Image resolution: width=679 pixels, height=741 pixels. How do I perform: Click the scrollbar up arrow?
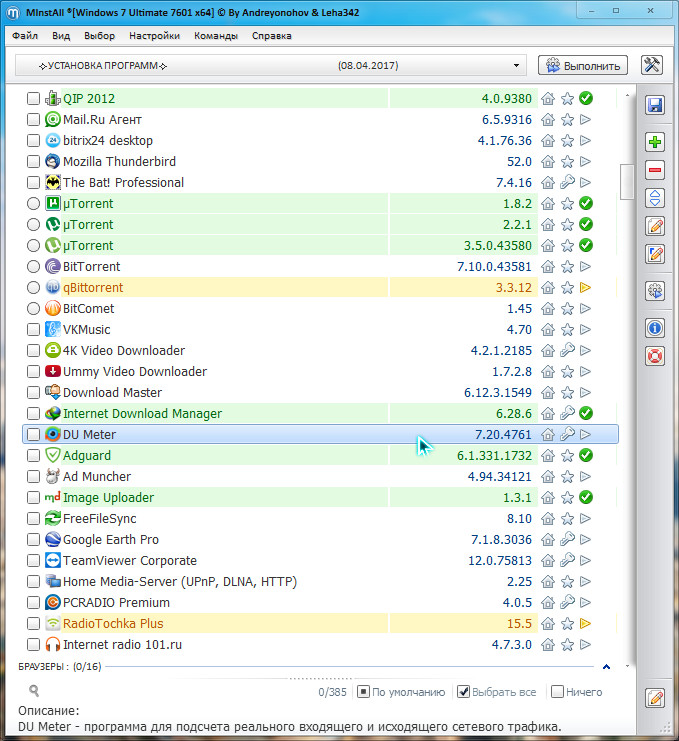(627, 95)
